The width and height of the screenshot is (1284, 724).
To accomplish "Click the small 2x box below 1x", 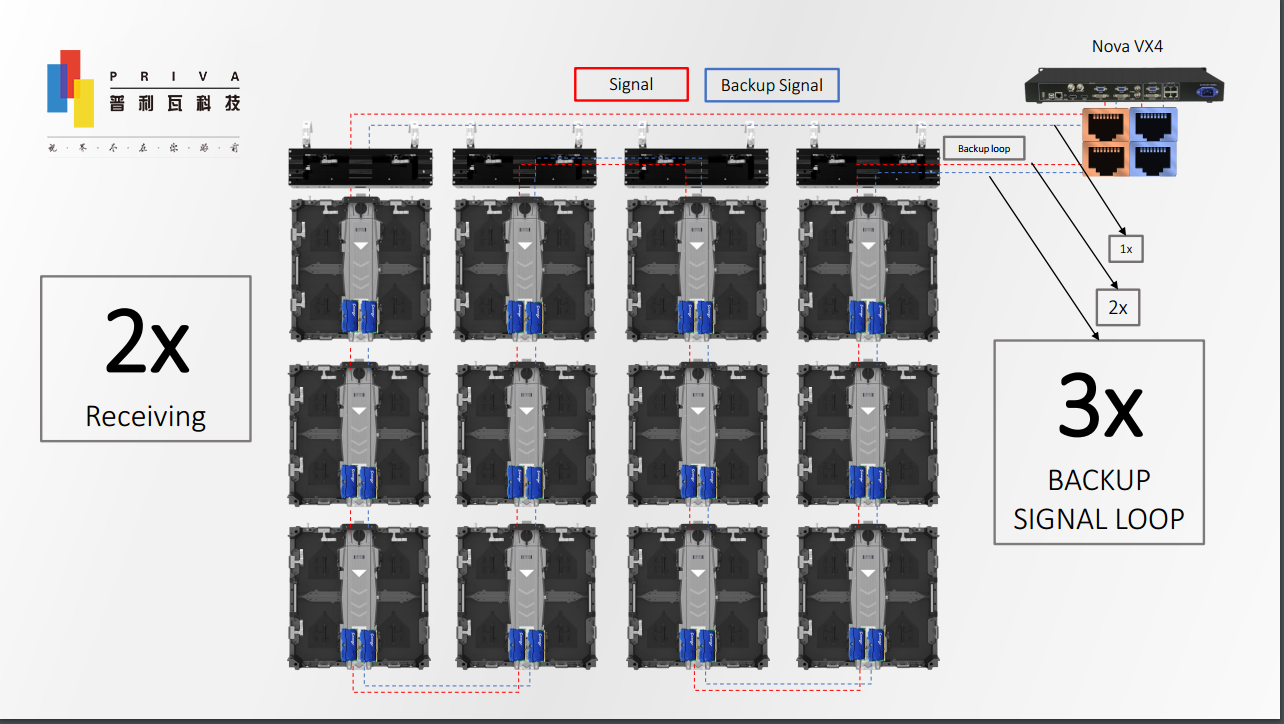I will tap(1118, 308).
